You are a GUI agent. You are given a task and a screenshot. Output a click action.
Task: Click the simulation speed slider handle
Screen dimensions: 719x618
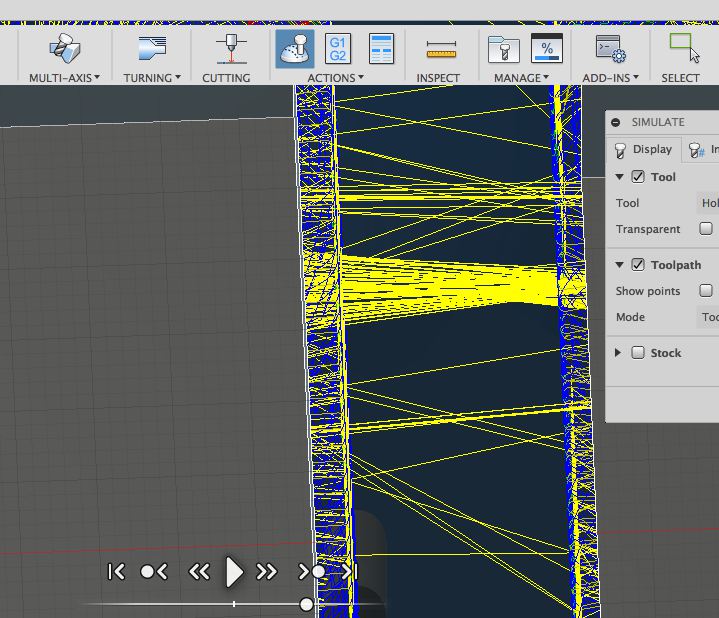pos(306,604)
